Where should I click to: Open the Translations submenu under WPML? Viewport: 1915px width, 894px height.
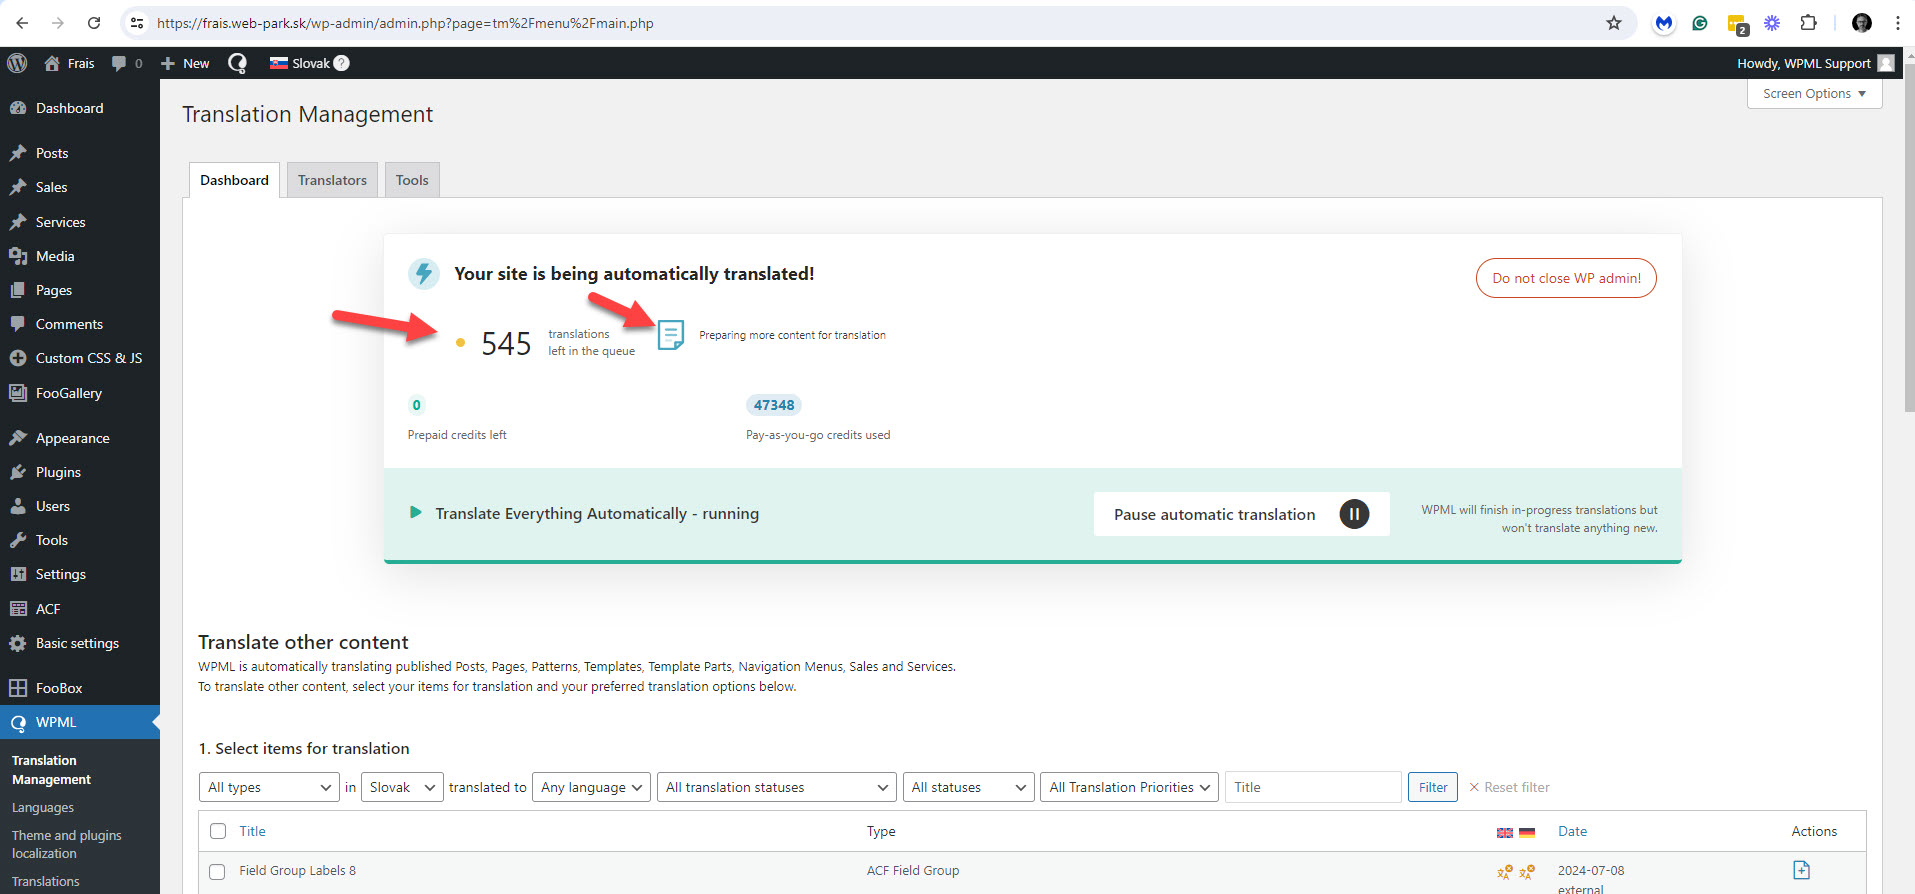click(x=46, y=881)
